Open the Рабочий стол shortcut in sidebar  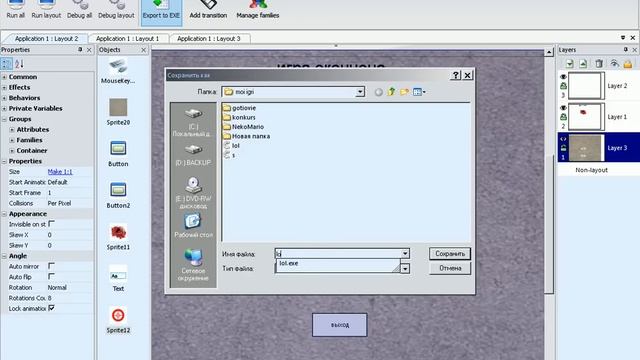tap(193, 225)
